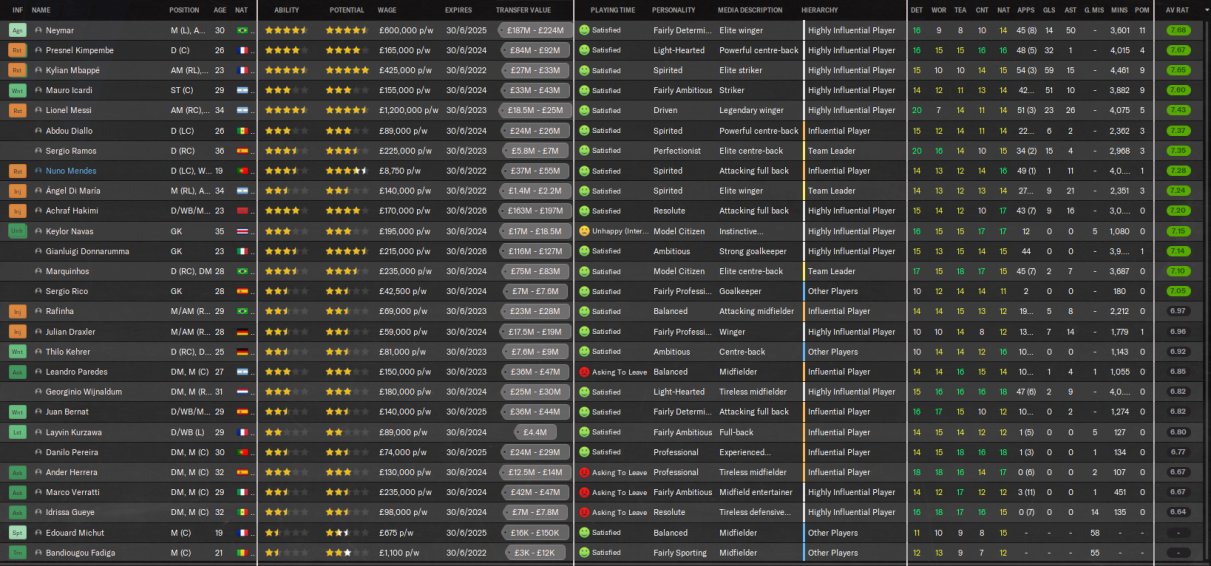Click the Ask badge beside Leandro Paredes
Viewport: 1211px width, 566px height.
pos(17,372)
